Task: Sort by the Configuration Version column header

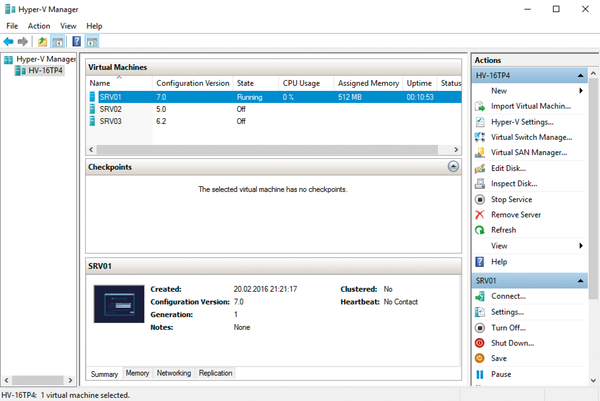Action: [192, 83]
